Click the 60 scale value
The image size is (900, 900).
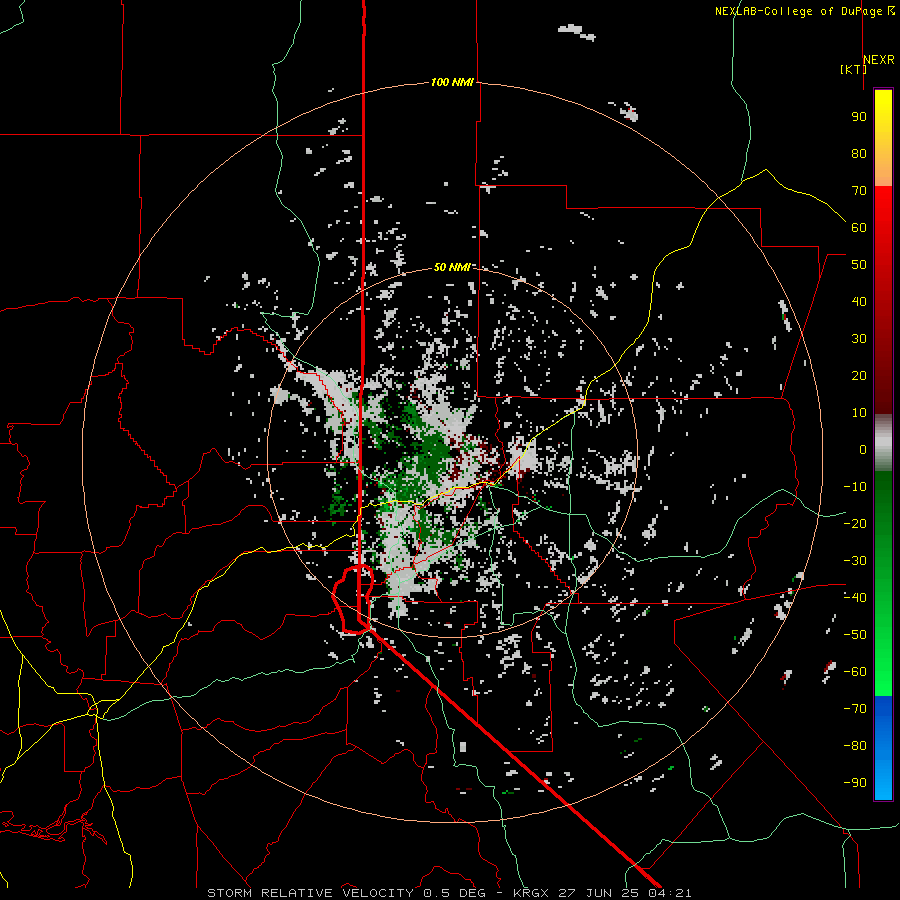click(x=859, y=227)
